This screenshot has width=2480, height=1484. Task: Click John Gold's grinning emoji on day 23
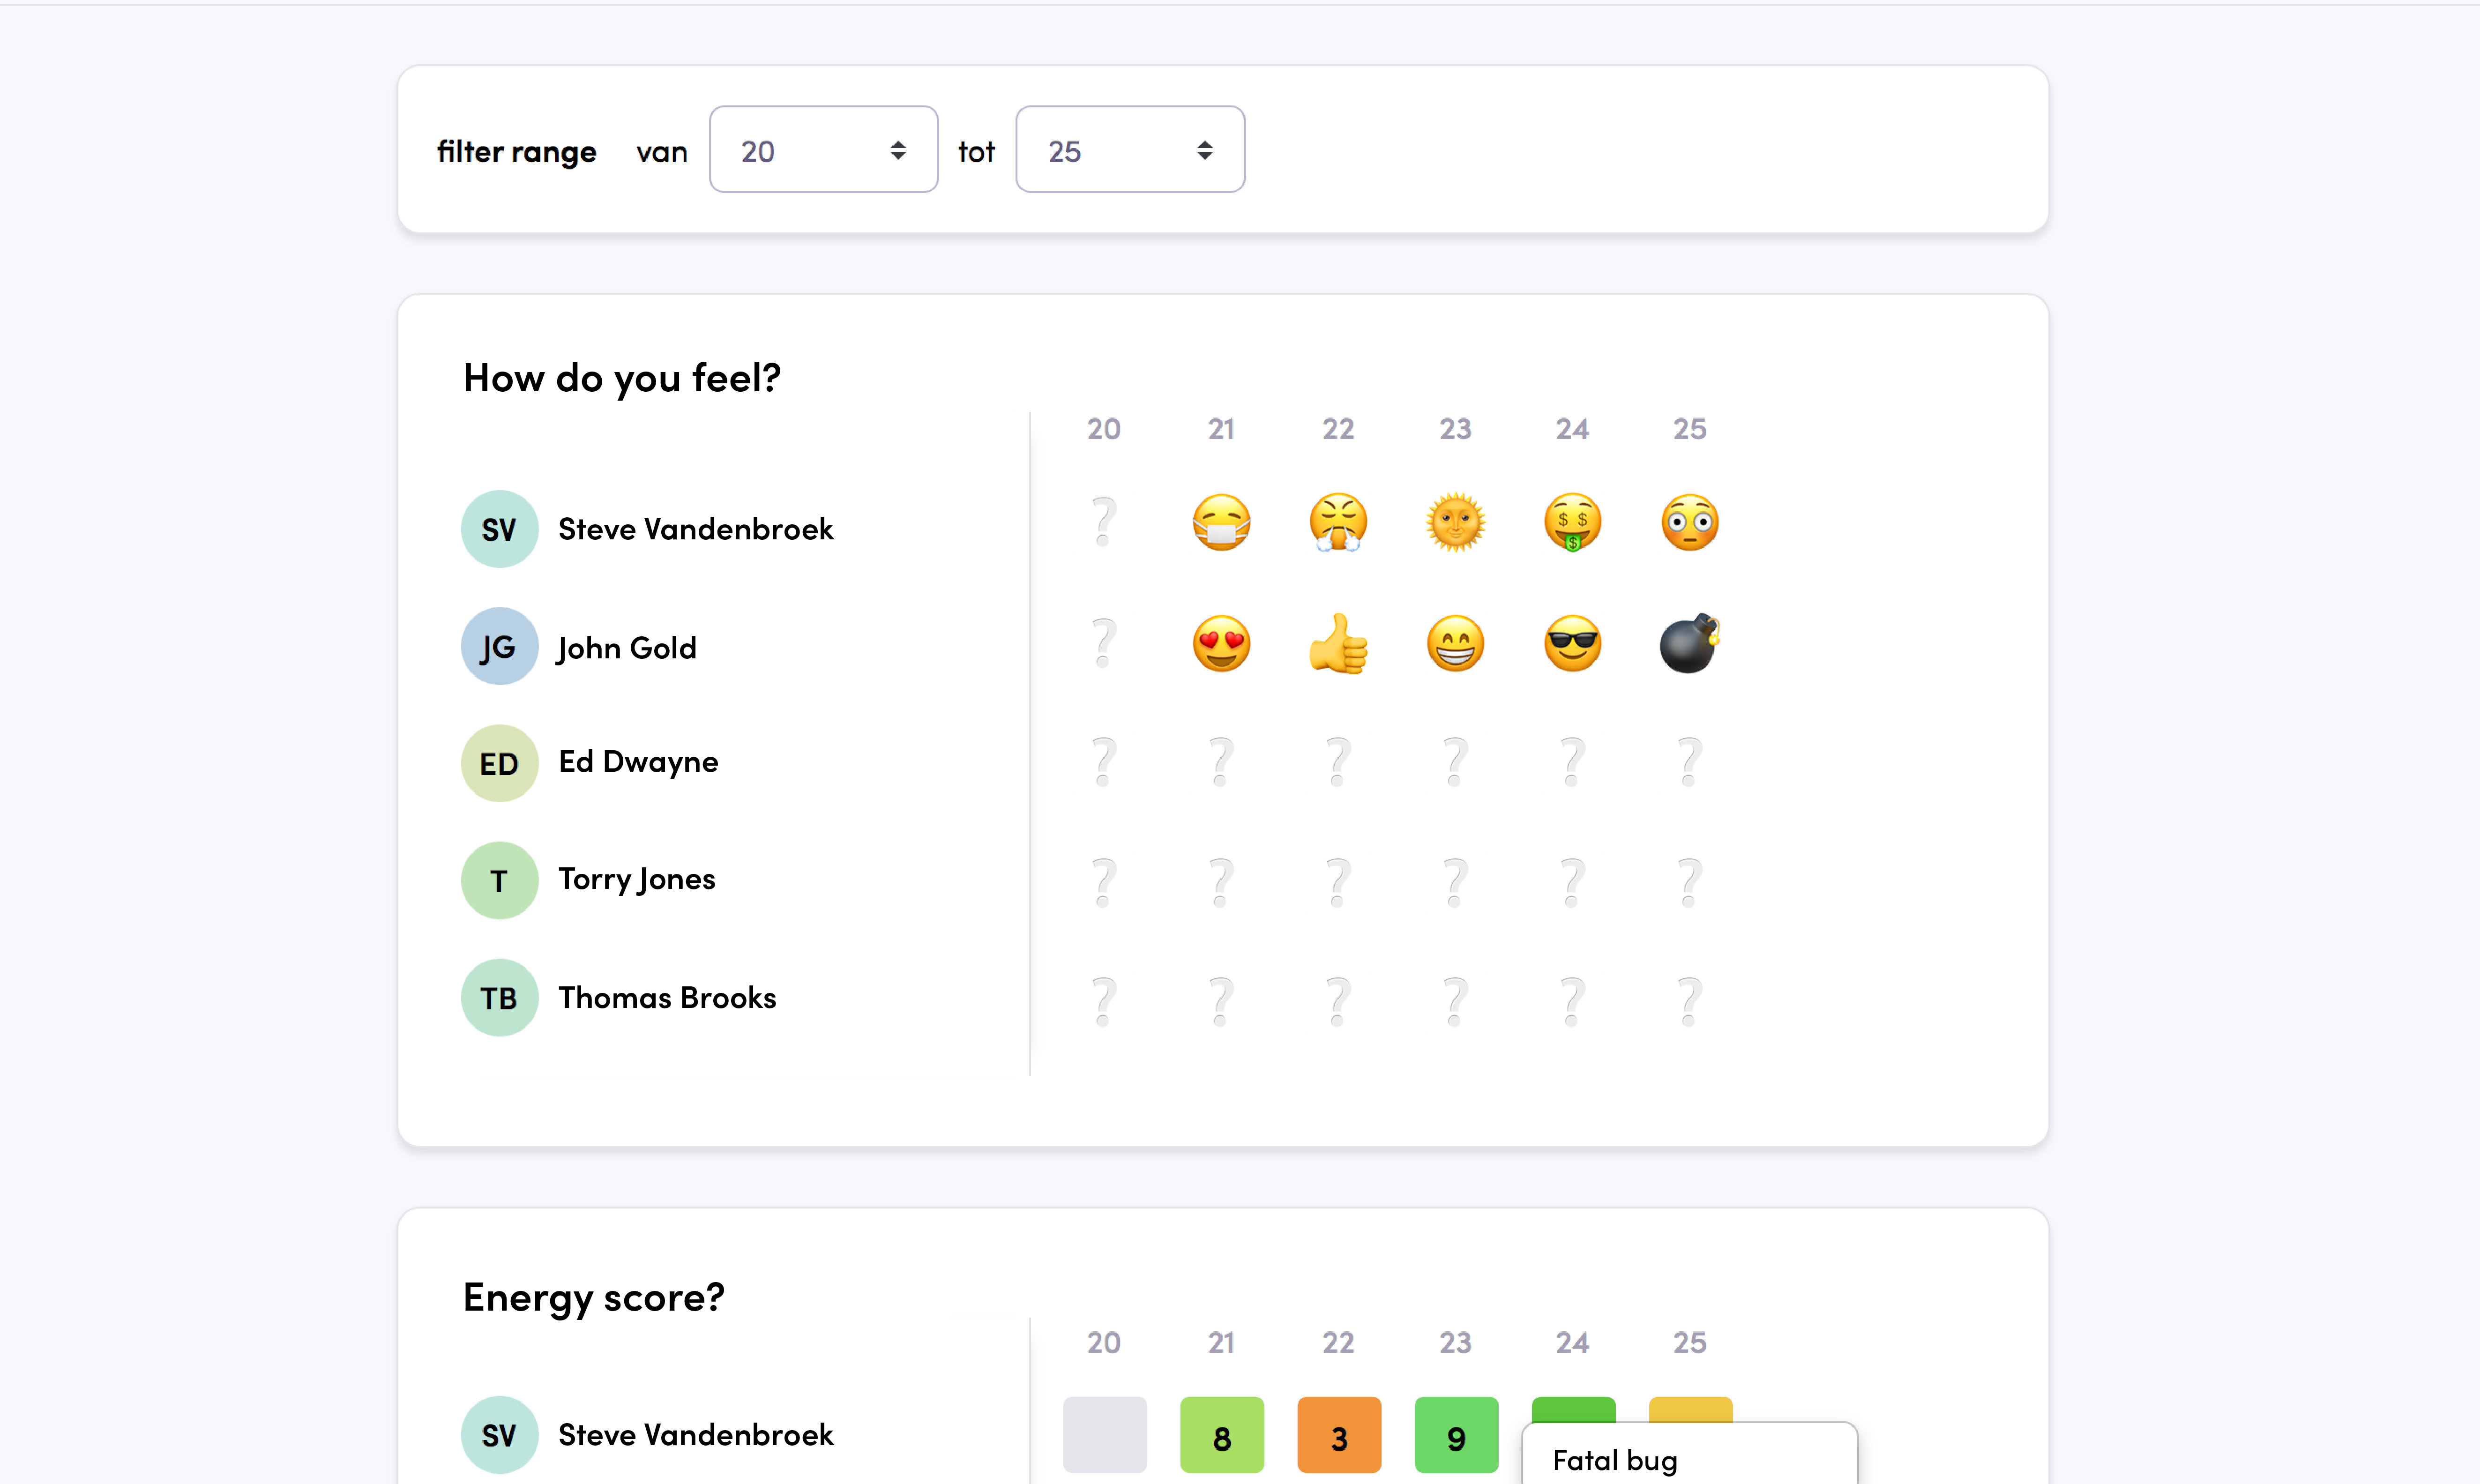coord(1455,644)
